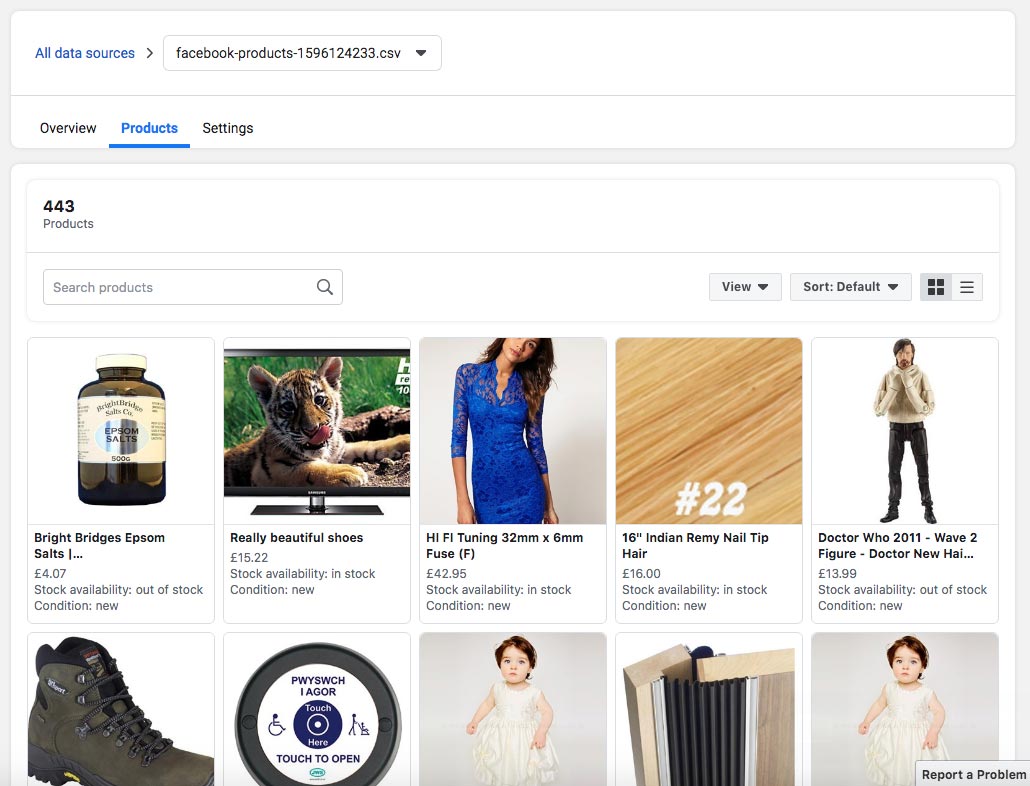Click the £15.22 price
The width and height of the screenshot is (1030, 786).
[x=249, y=557]
